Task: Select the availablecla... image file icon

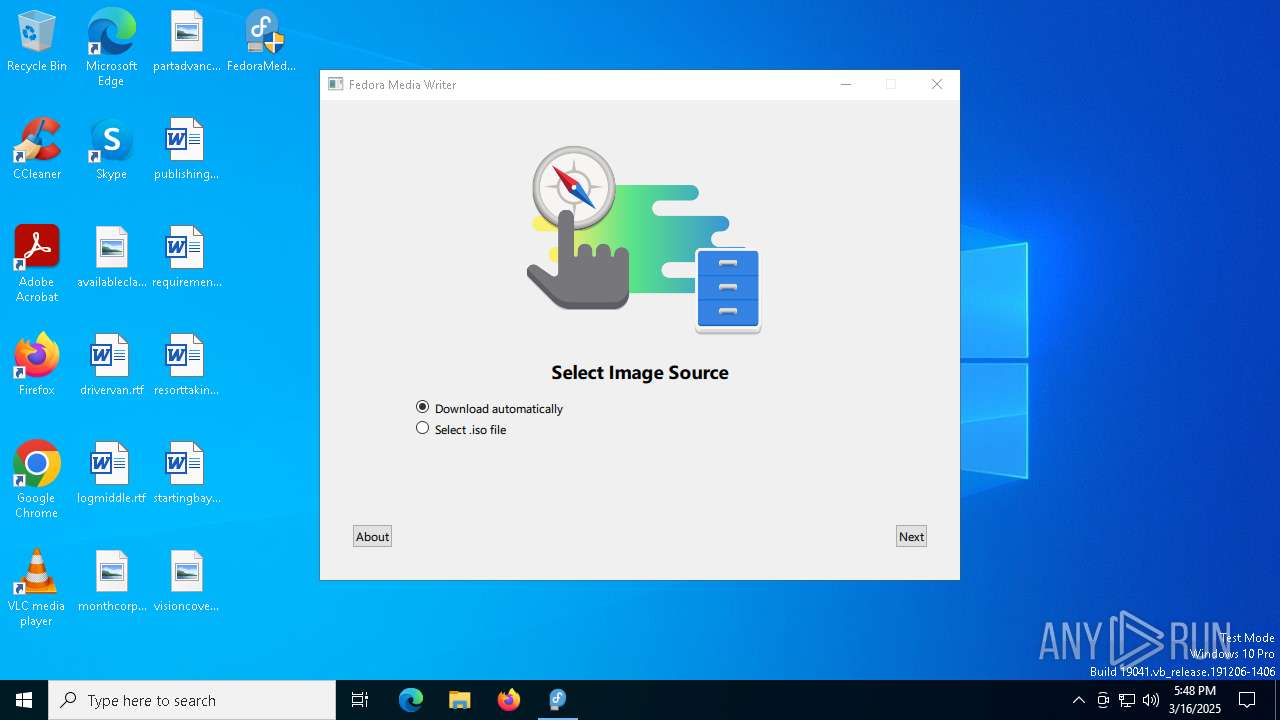Action: pyautogui.click(x=111, y=258)
